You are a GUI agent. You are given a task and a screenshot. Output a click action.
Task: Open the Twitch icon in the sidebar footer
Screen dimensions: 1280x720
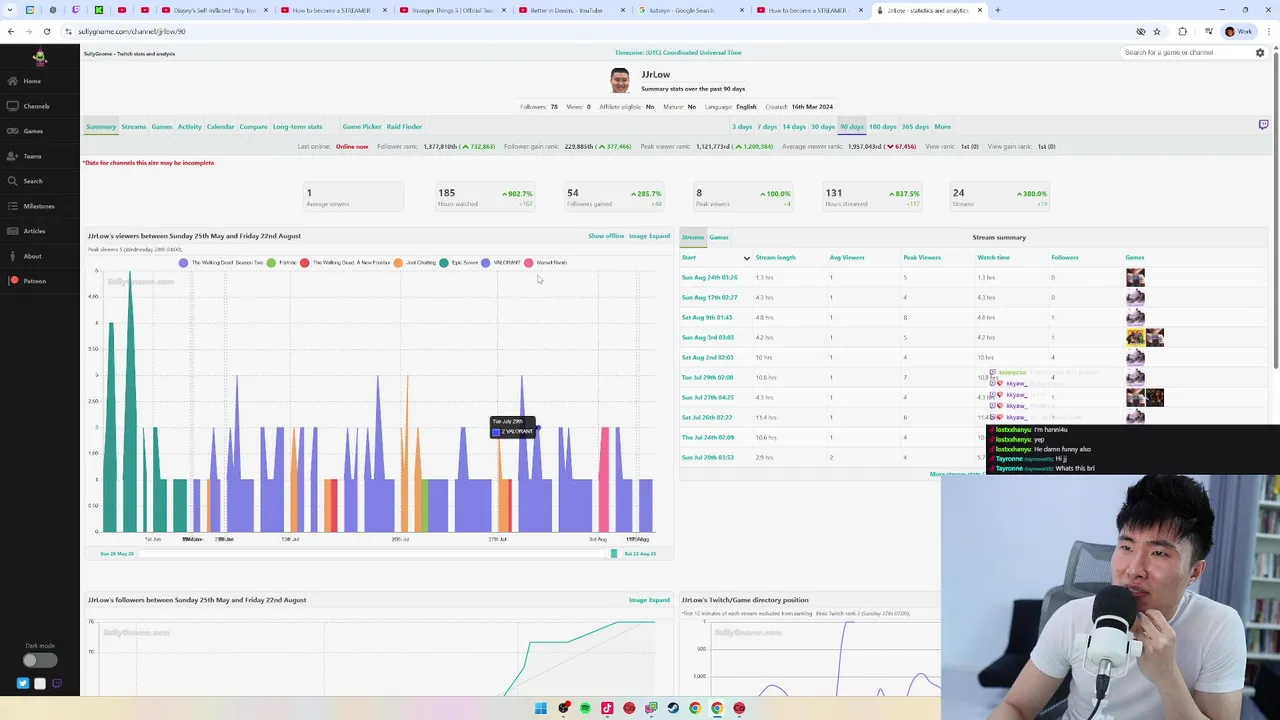(x=57, y=684)
